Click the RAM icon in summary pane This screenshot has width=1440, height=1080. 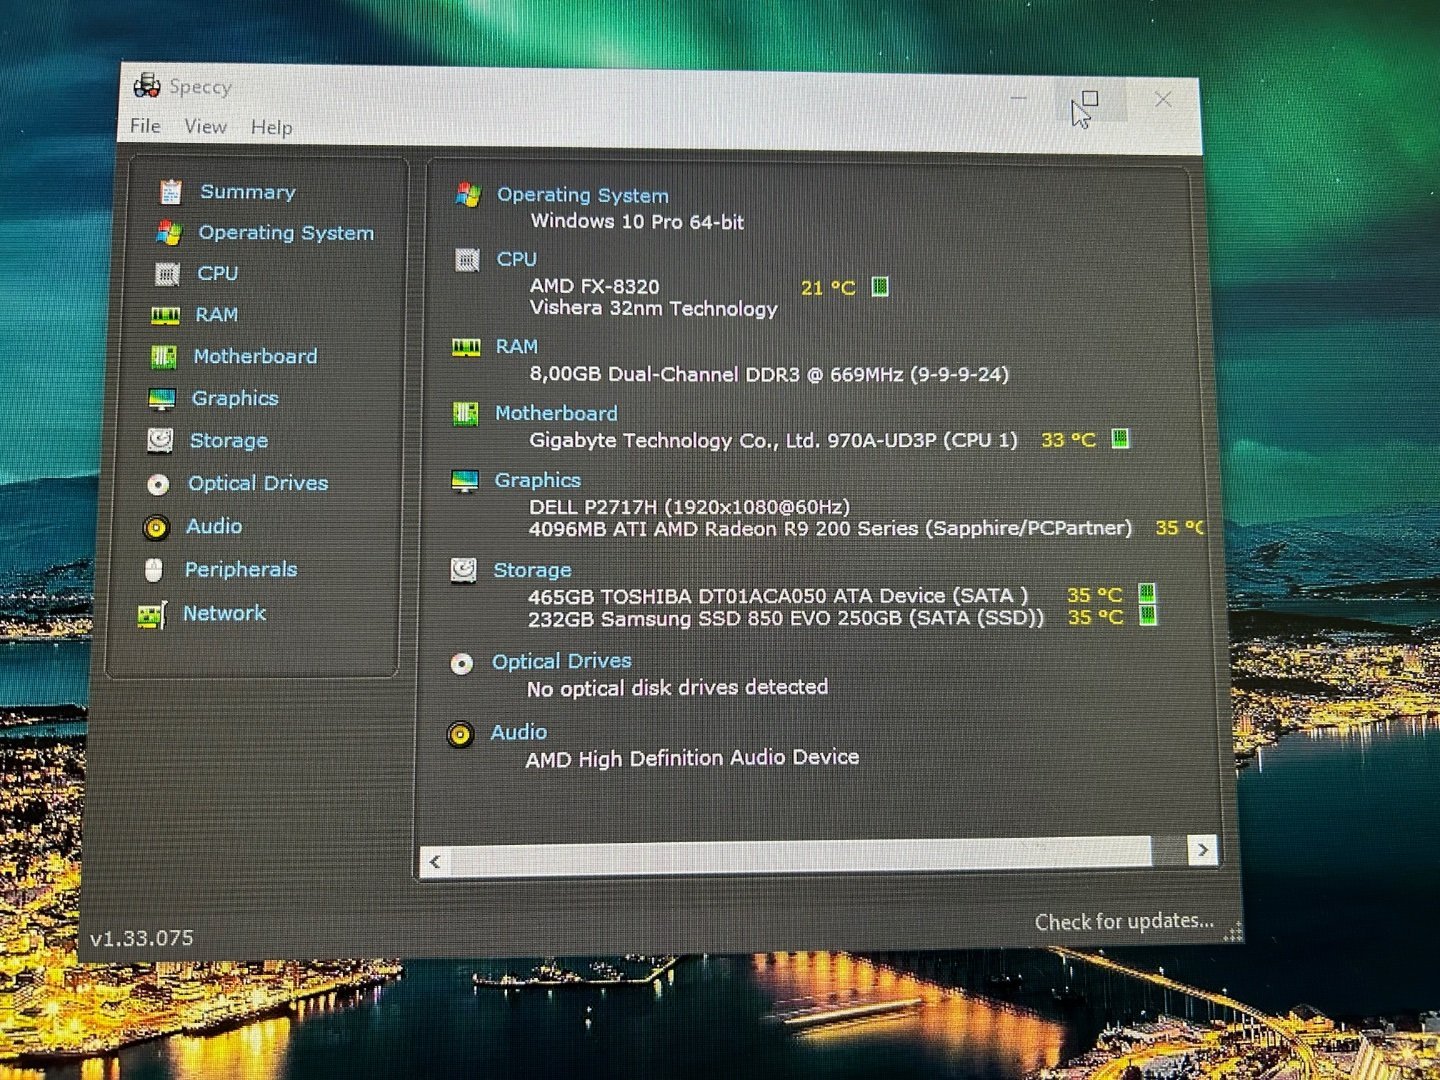(x=466, y=347)
